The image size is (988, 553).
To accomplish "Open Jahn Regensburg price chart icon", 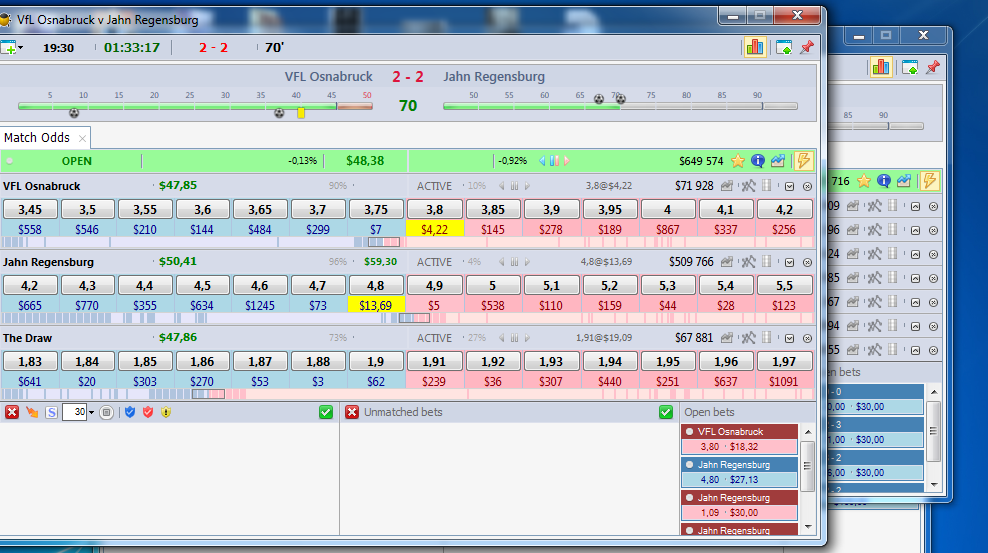I will [727, 261].
